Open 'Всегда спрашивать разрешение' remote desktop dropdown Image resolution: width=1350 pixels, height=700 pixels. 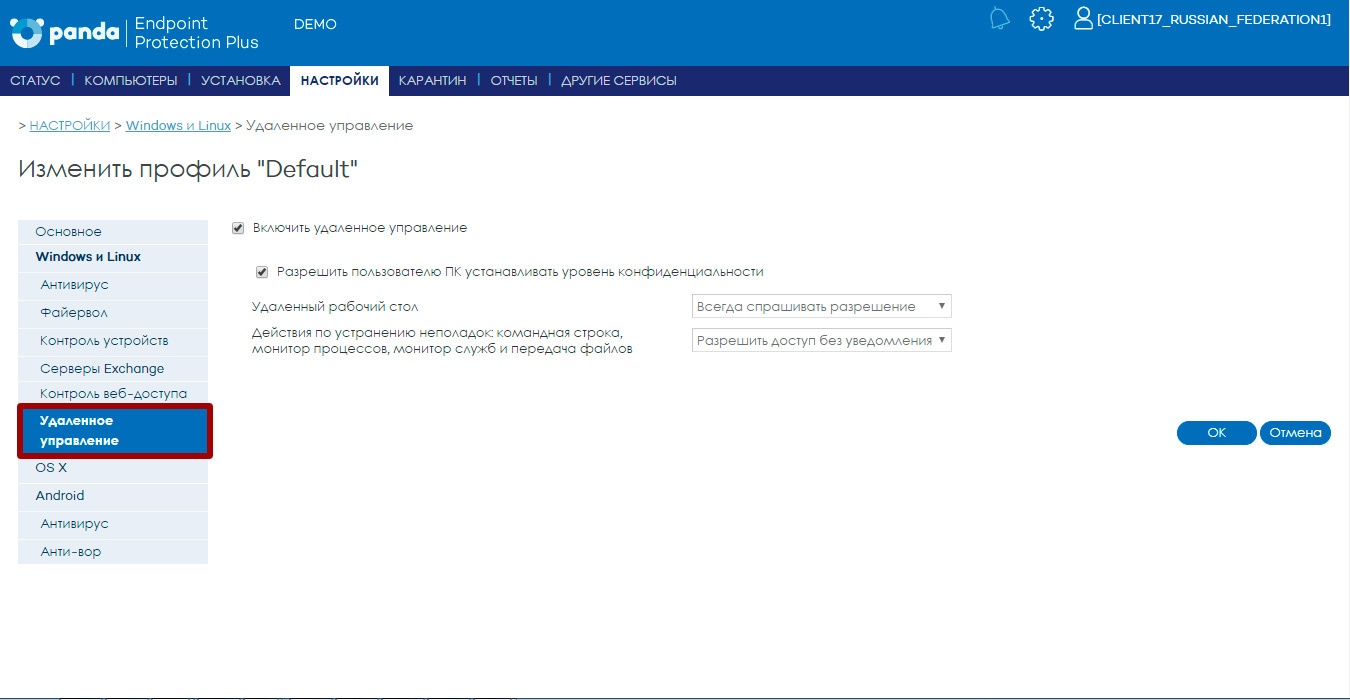click(821, 306)
